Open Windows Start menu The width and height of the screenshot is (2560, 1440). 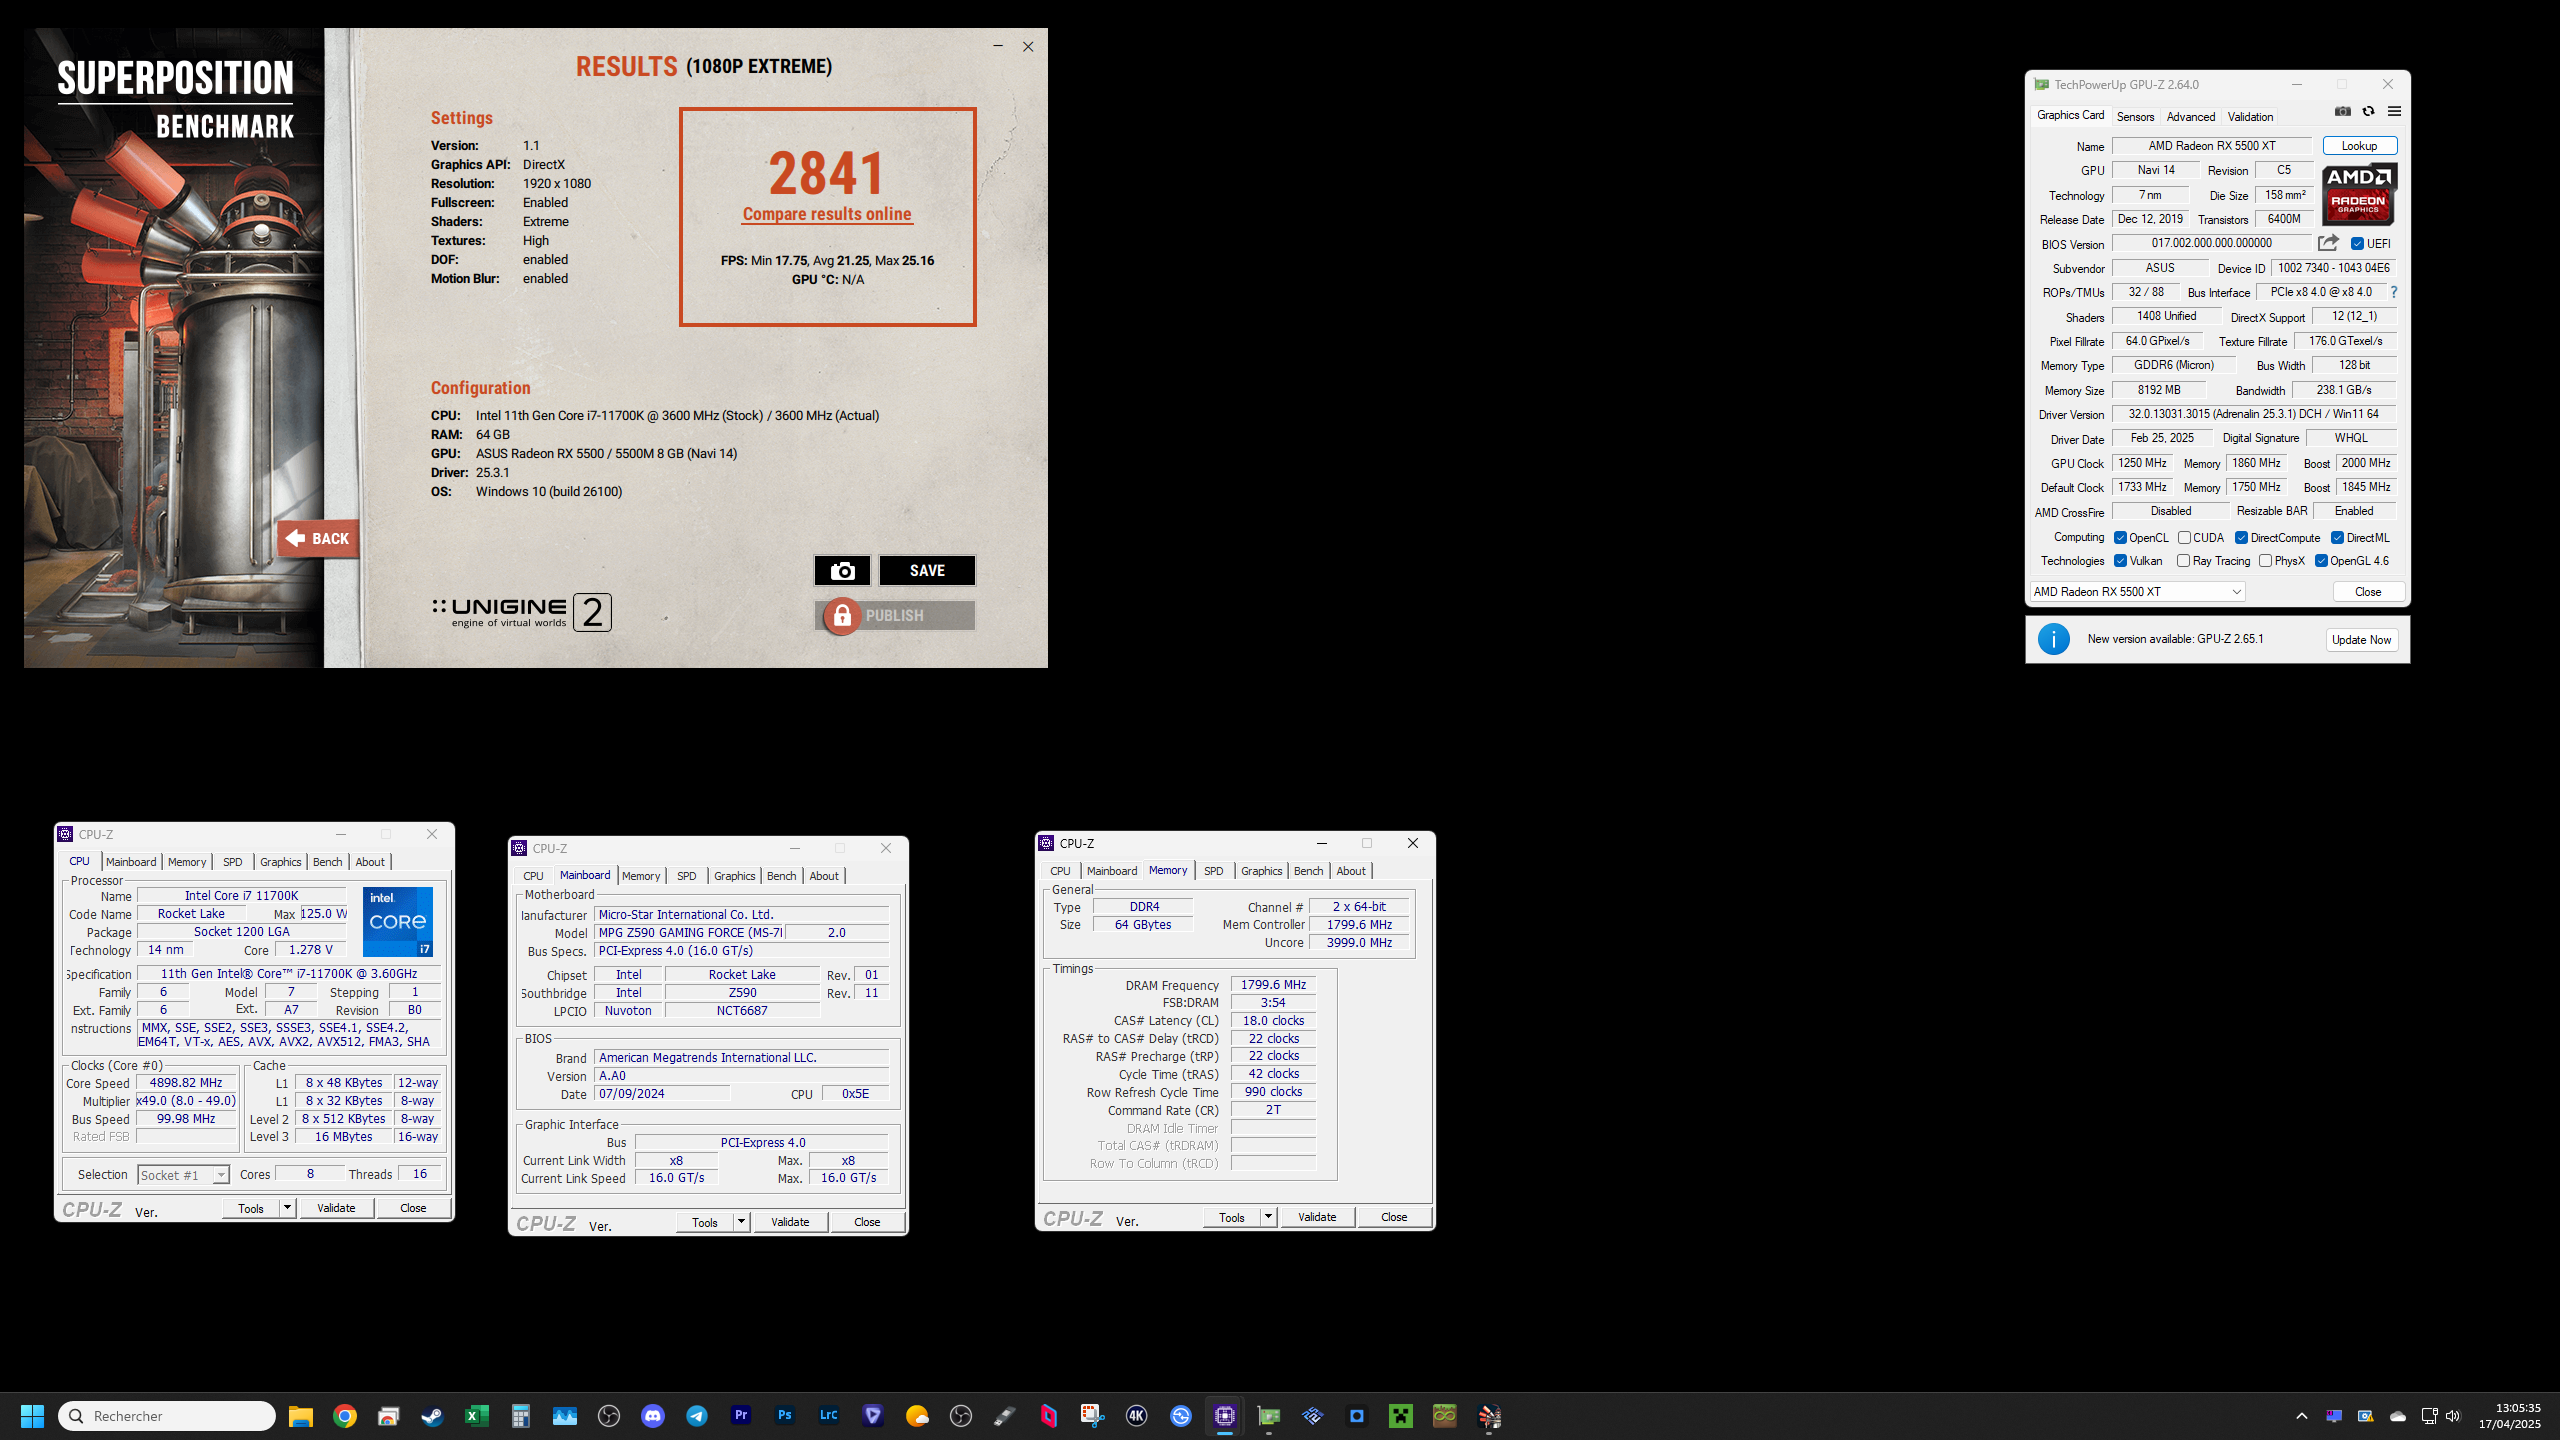[32, 1416]
